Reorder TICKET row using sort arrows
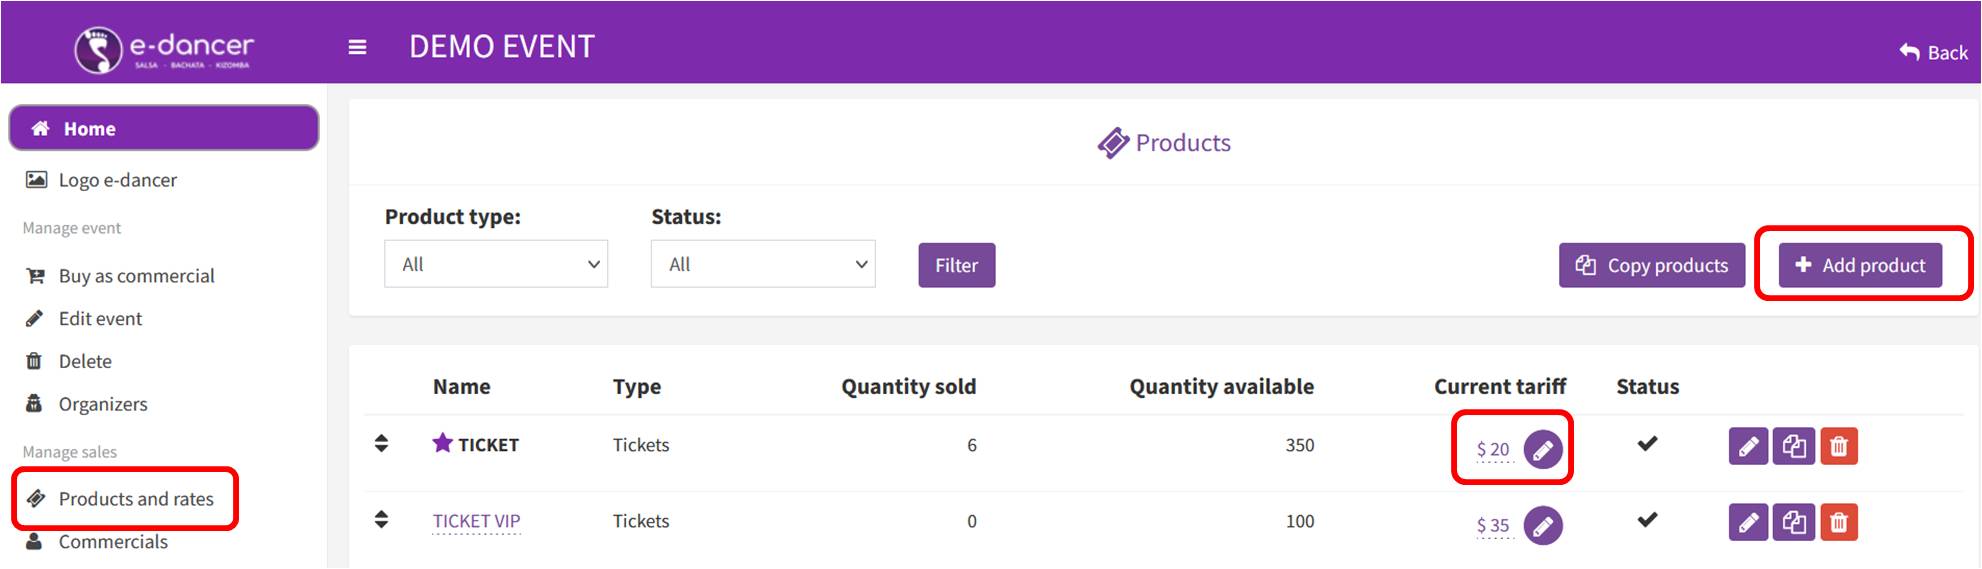This screenshot has width=1982, height=569. click(381, 444)
